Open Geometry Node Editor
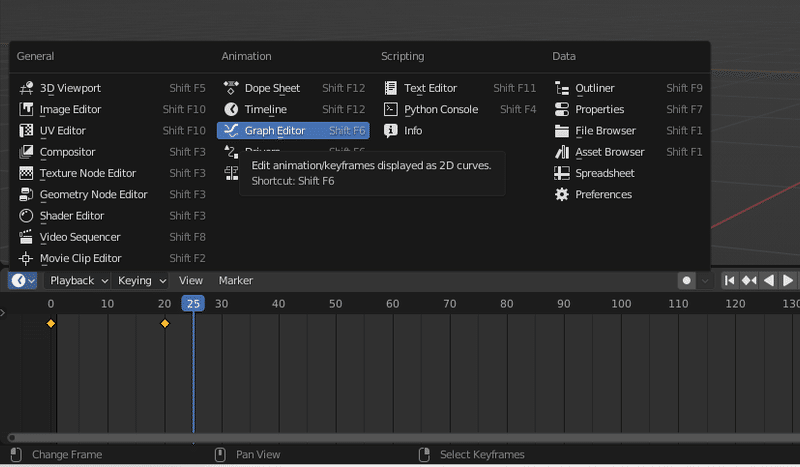This screenshot has width=800, height=467. (112, 194)
